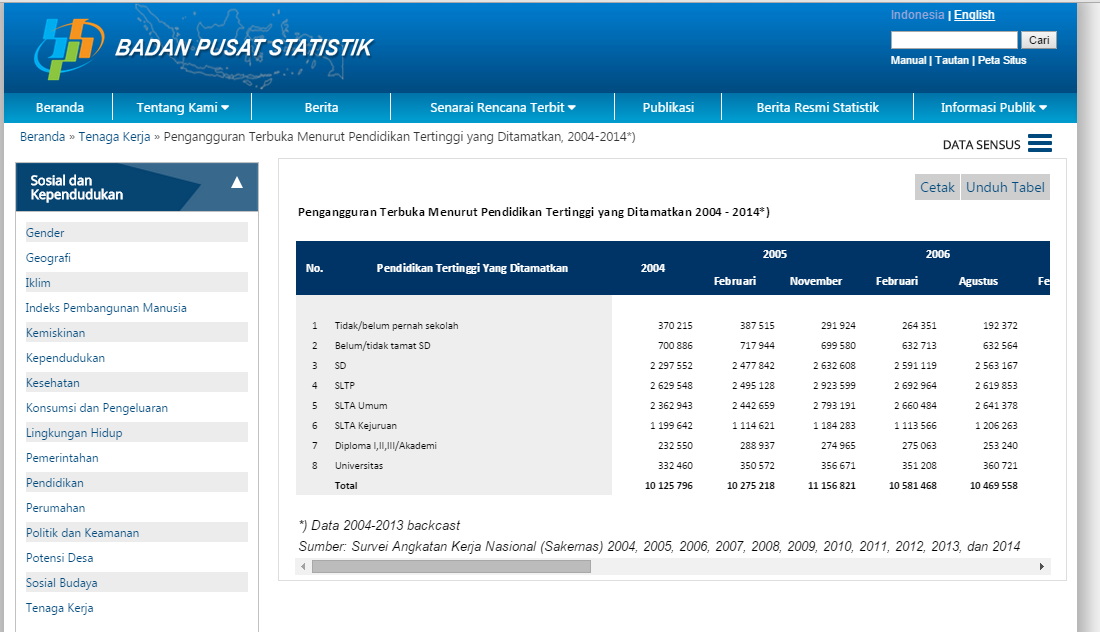Click the table scrollbar left arrow
Image resolution: width=1100 pixels, height=632 pixels.
[303, 566]
